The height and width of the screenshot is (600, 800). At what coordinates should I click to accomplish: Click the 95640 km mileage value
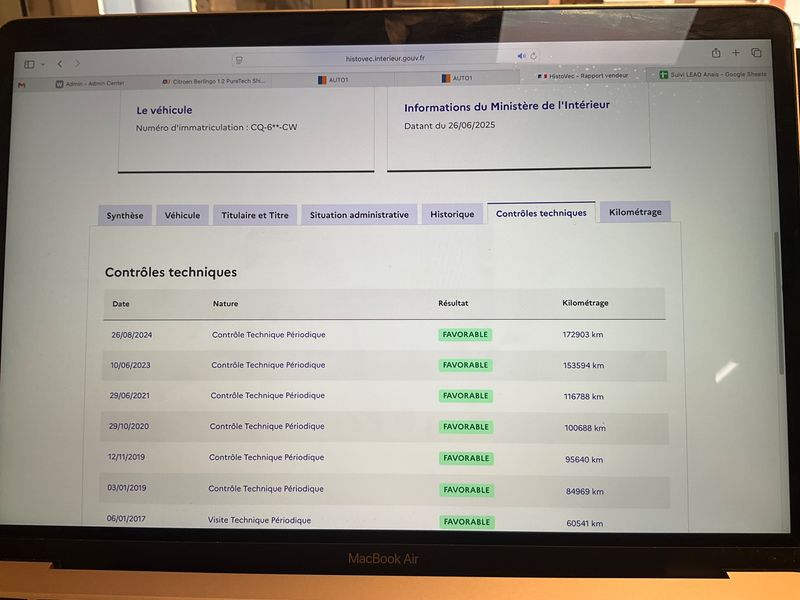point(584,460)
